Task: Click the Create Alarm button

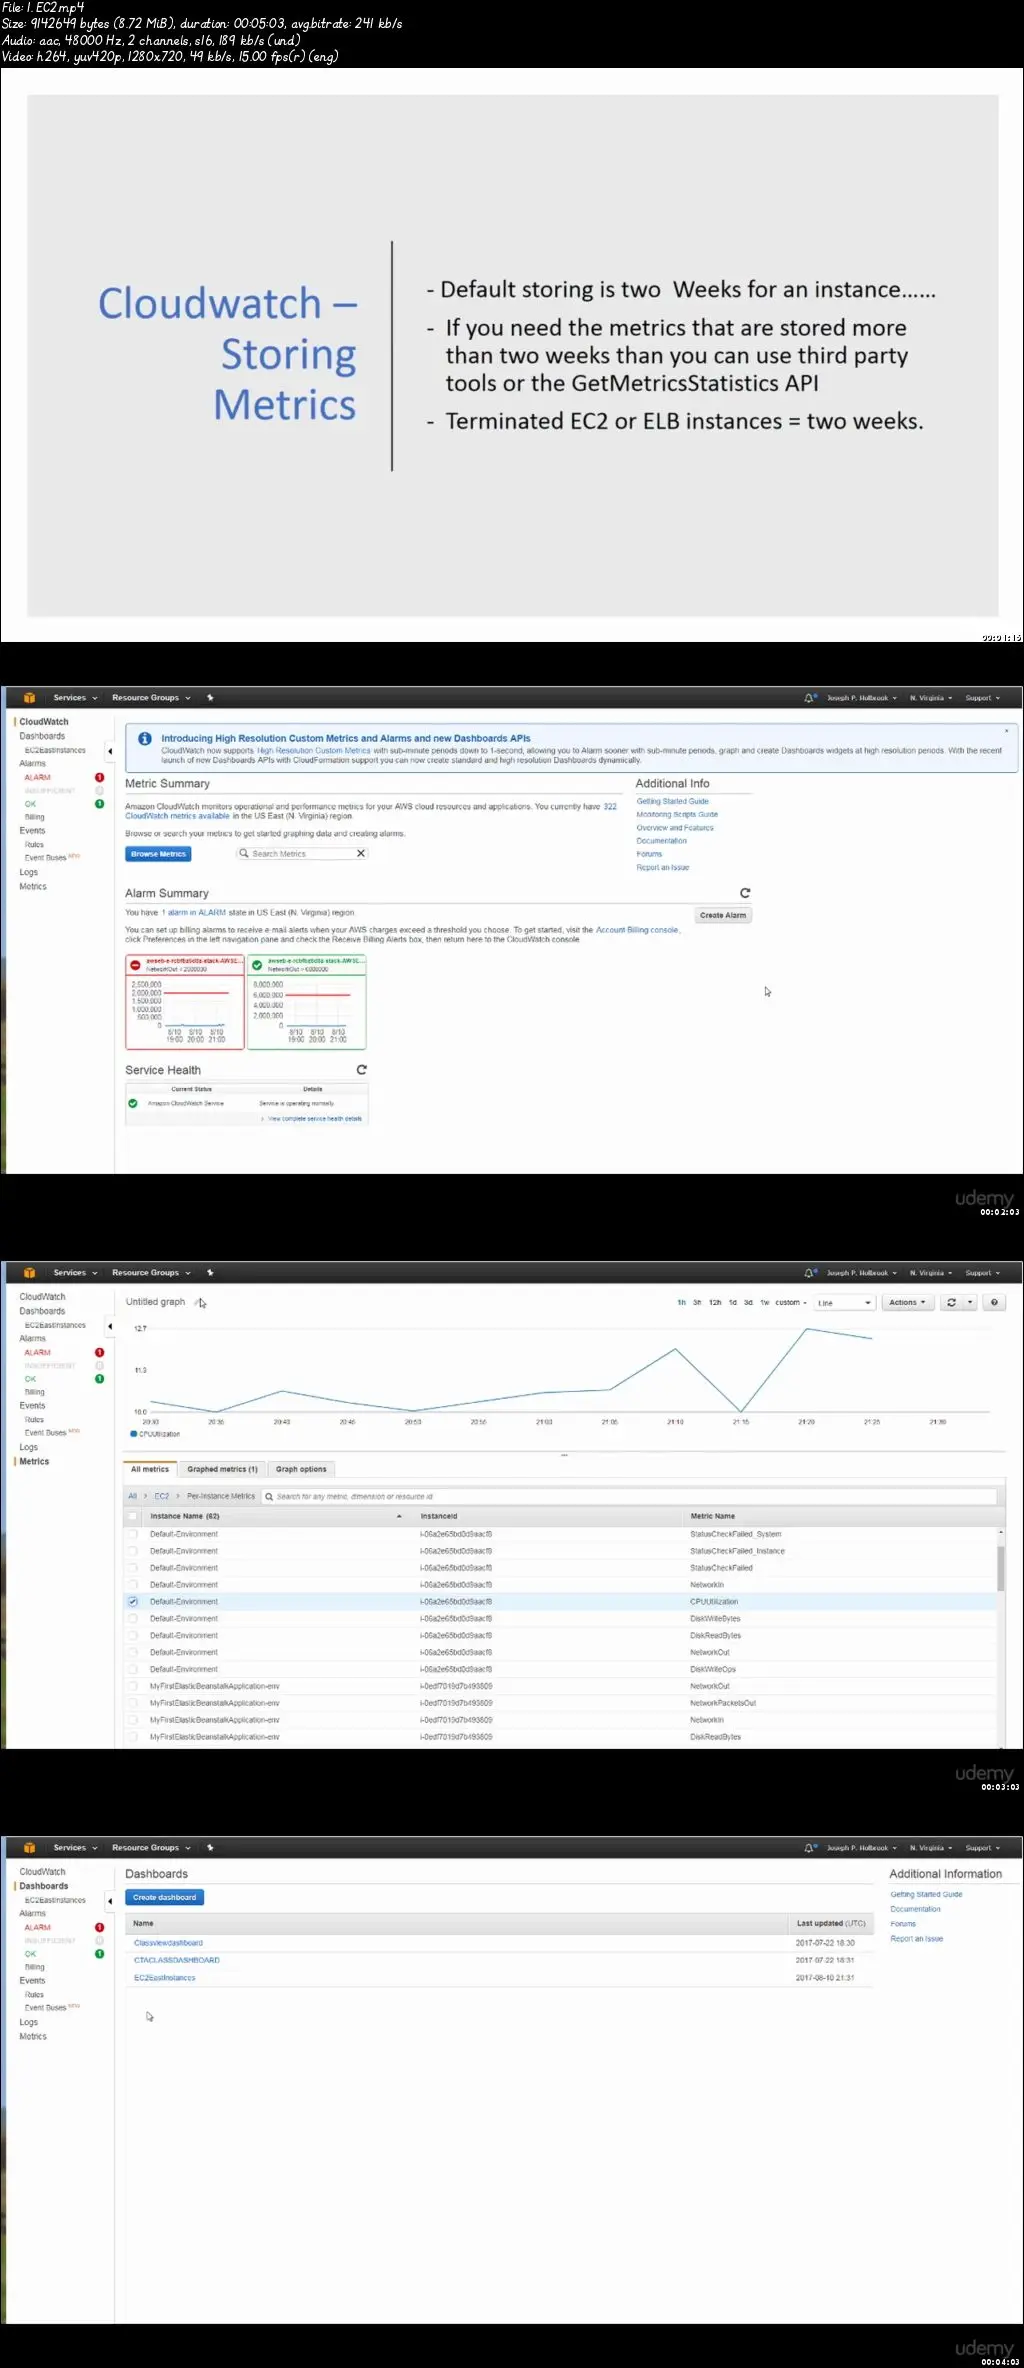Action: (x=723, y=915)
